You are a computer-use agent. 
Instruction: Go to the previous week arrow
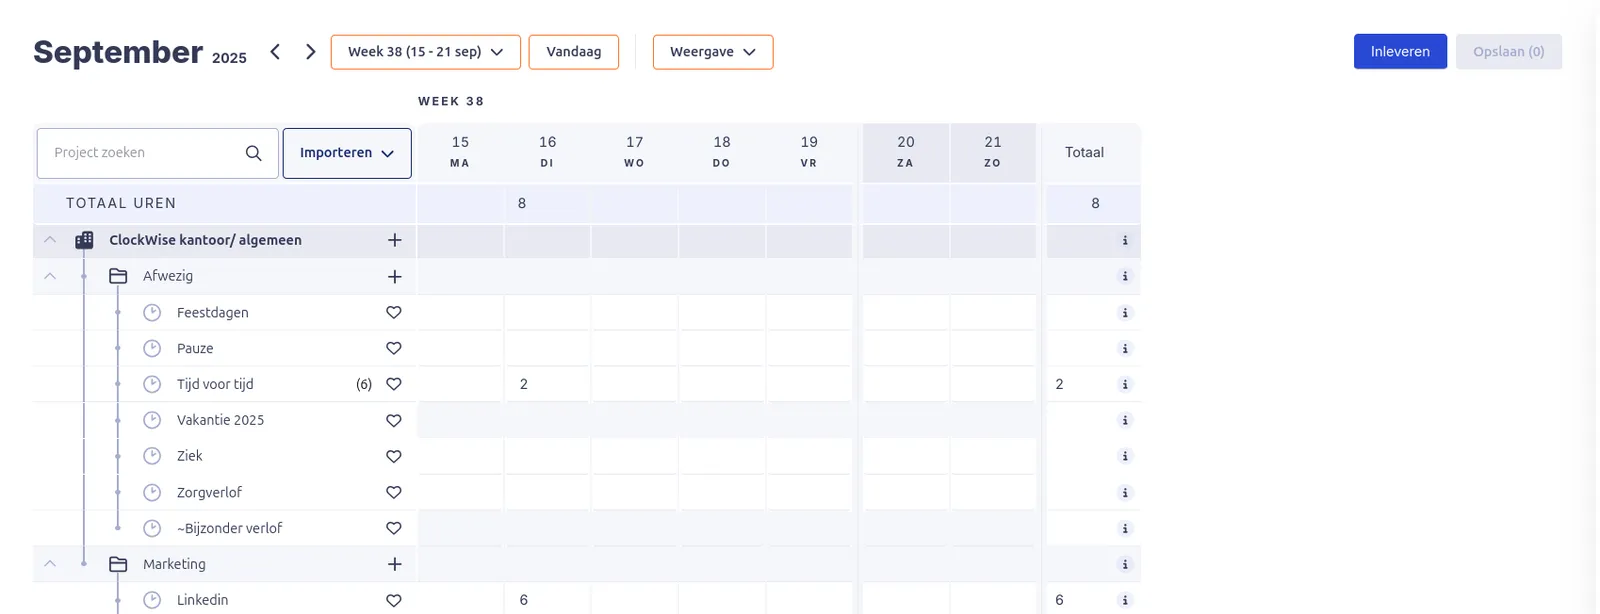click(x=275, y=52)
